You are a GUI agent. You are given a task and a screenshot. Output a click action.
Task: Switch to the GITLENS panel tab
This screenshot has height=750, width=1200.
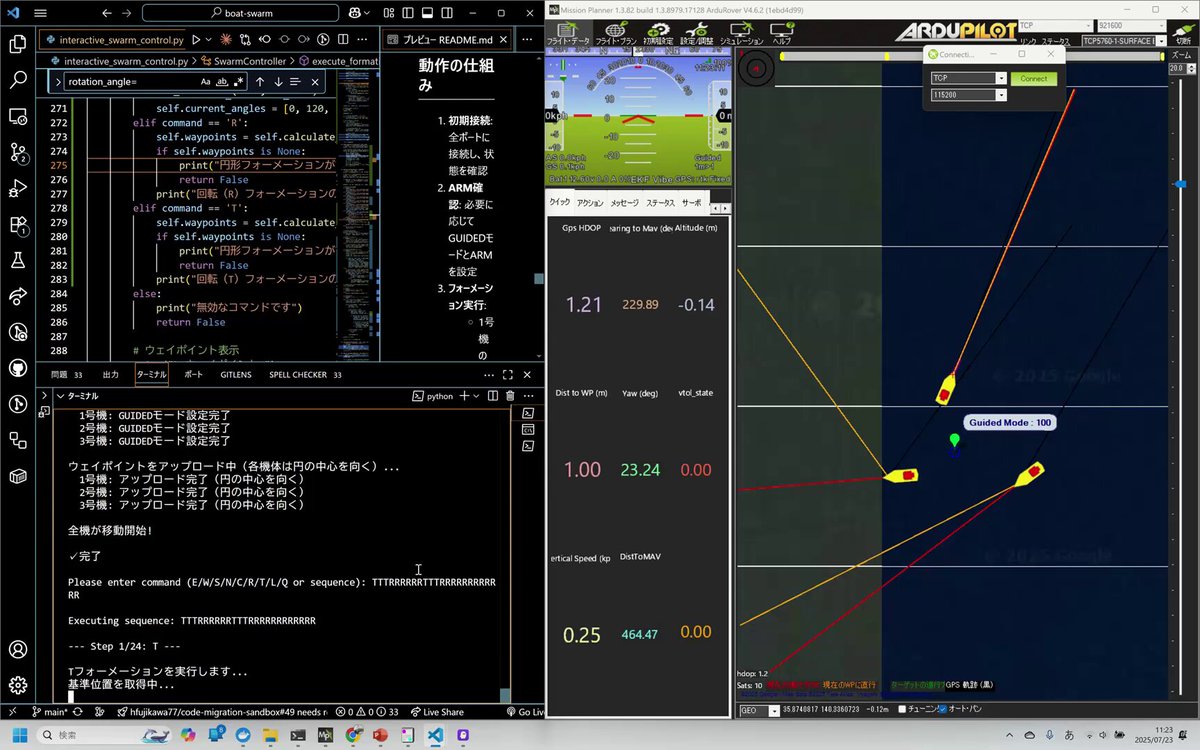pos(236,375)
